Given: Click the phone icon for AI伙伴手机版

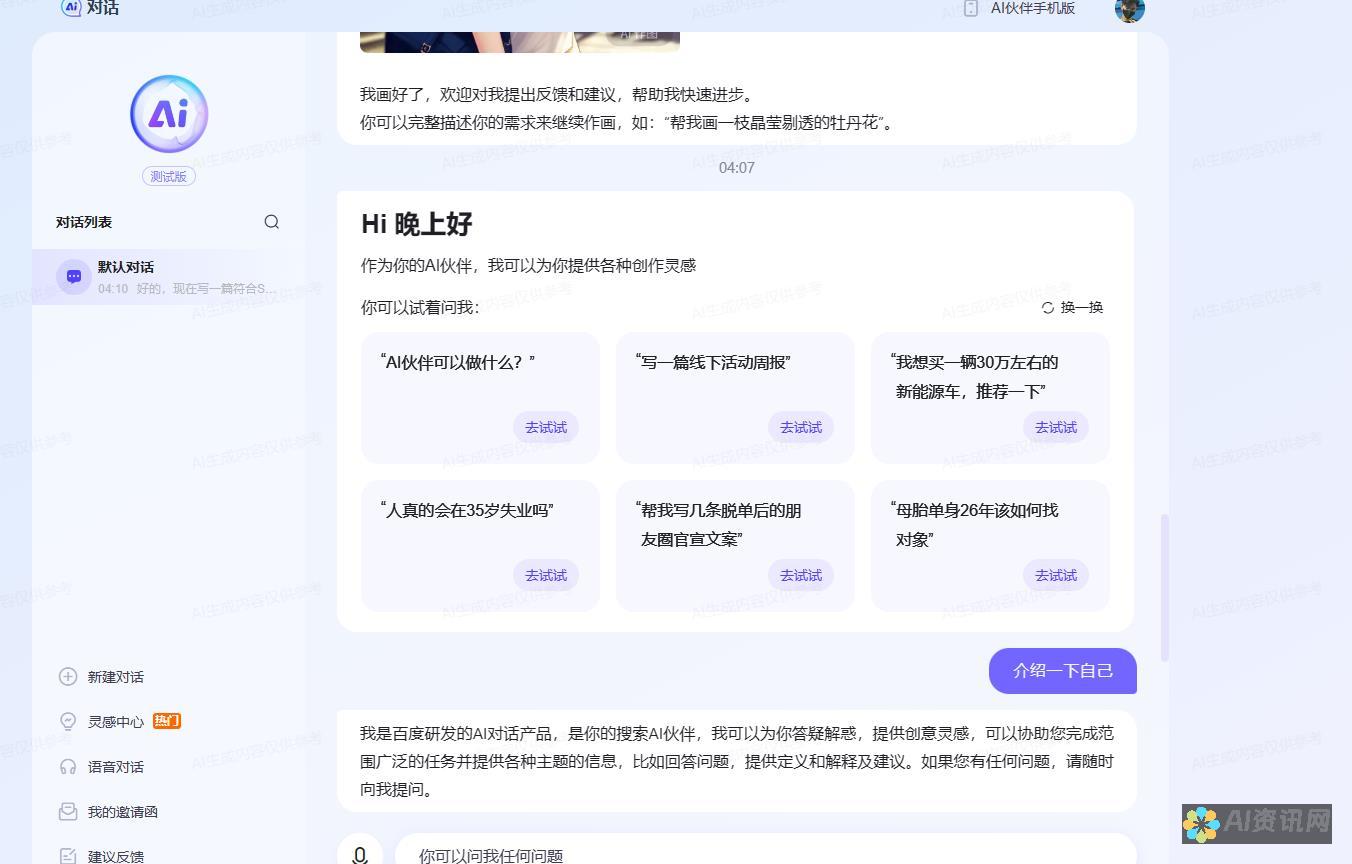Looking at the screenshot, I should point(971,8).
